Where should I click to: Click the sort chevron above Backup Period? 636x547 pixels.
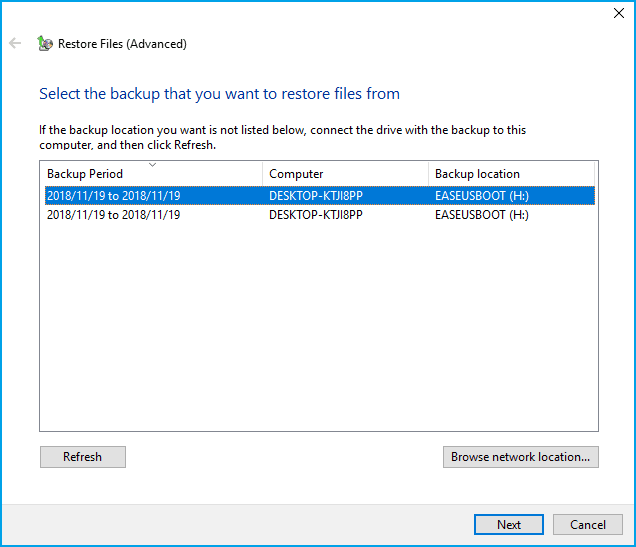tap(153, 165)
